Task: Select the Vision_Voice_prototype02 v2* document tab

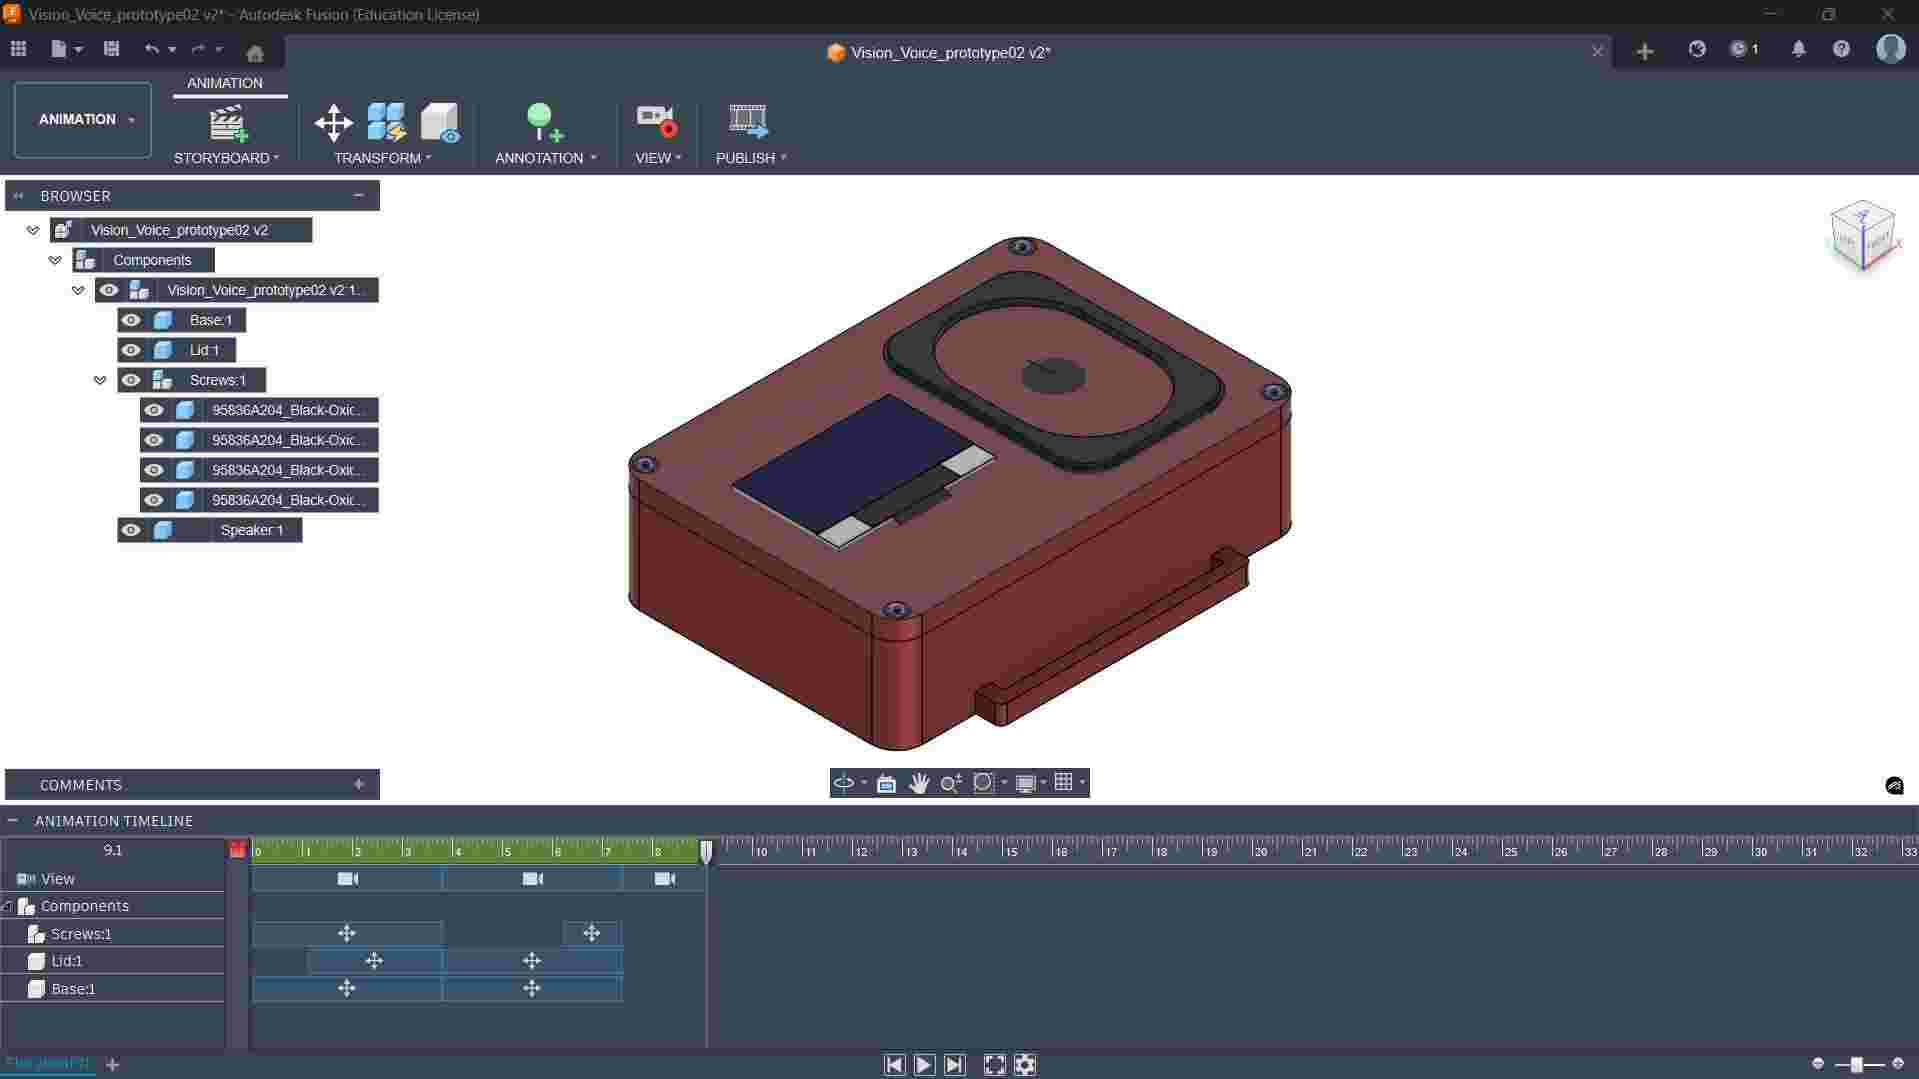Action: click(x=949, y=53)
